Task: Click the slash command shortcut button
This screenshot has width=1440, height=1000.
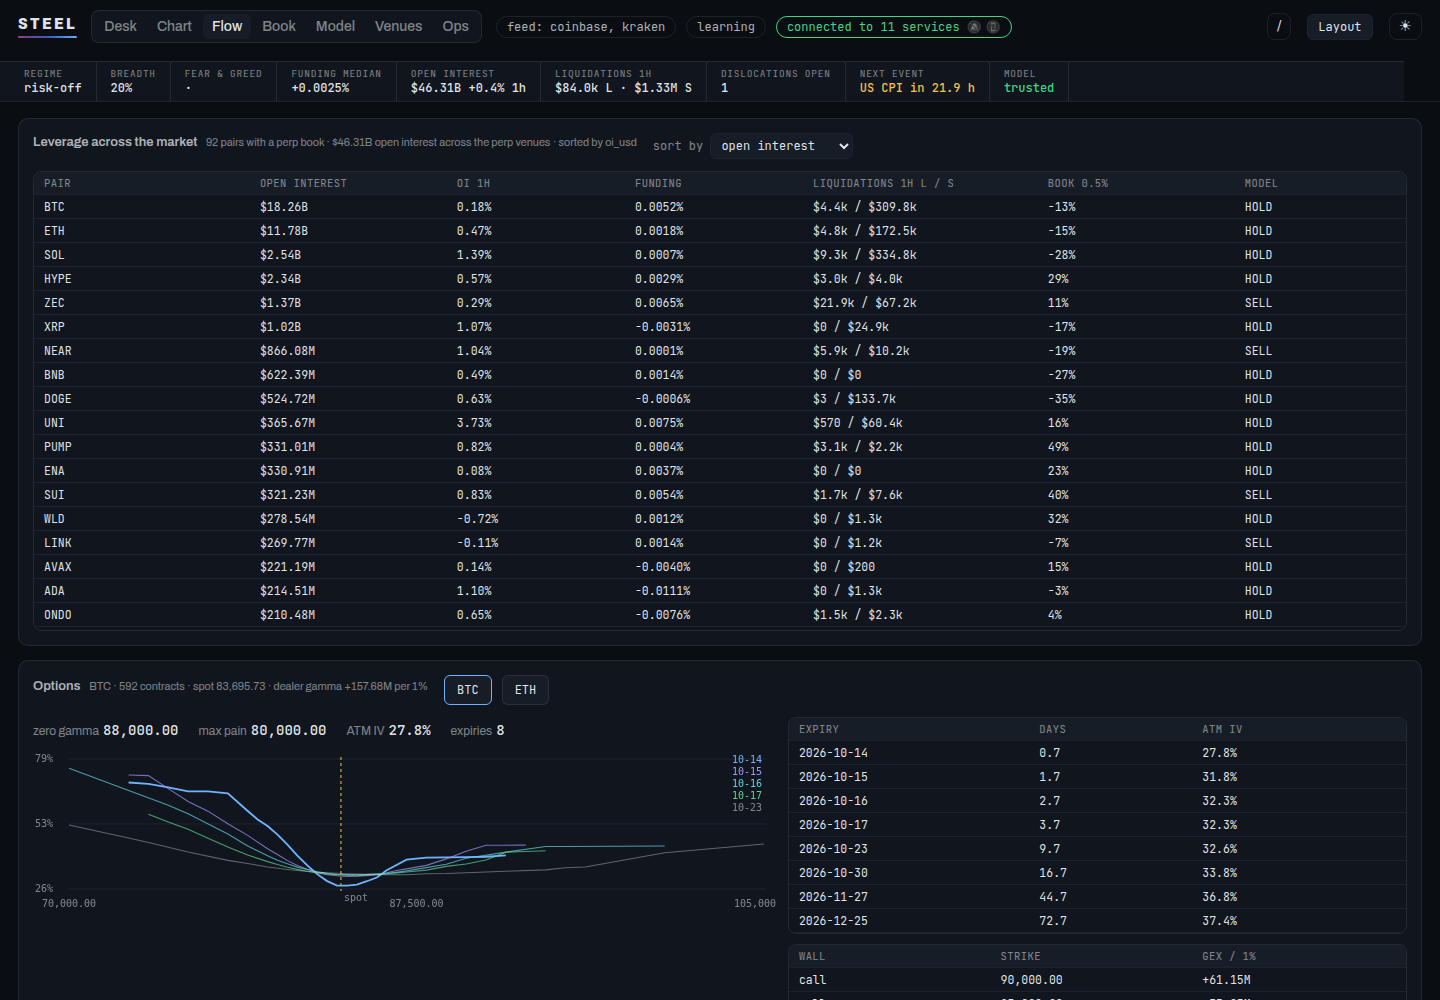Action: (x=1279, y=26)
